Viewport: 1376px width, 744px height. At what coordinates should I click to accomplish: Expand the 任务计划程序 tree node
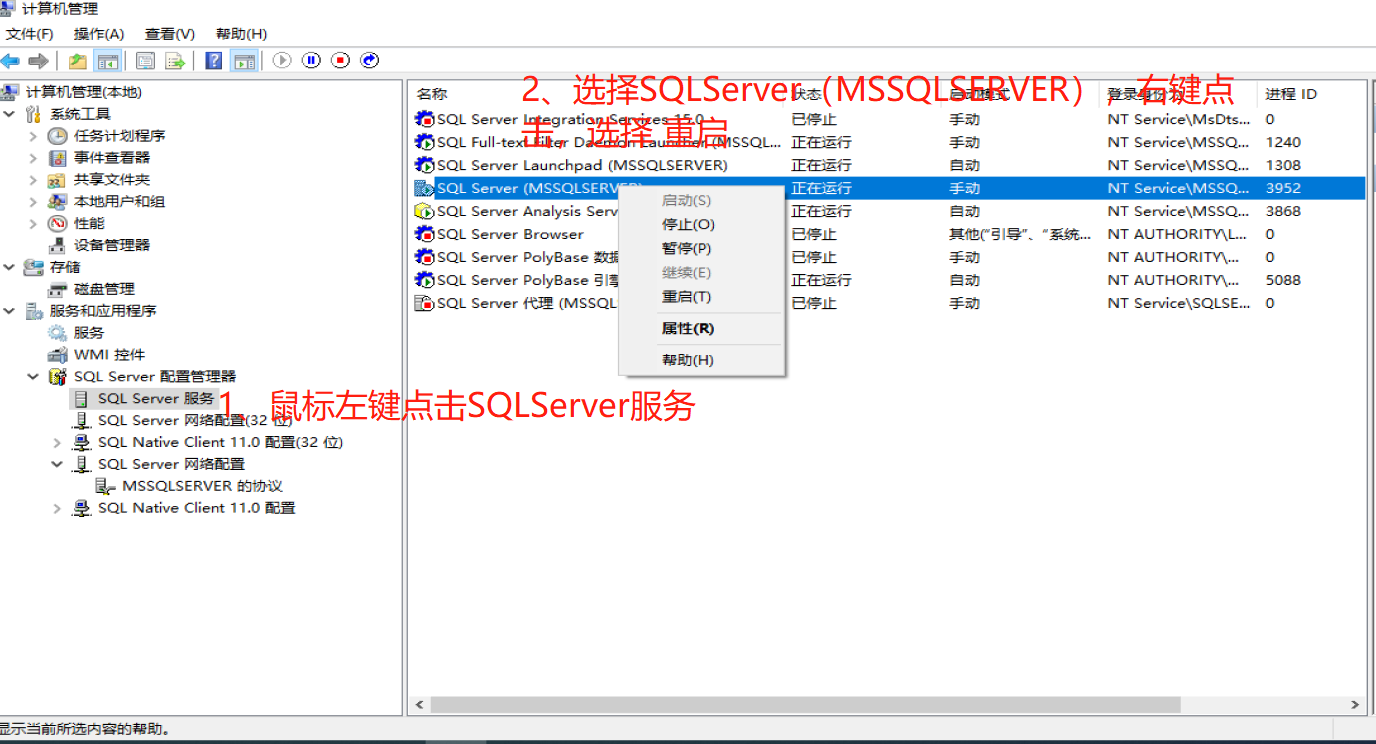click(33, 136)
